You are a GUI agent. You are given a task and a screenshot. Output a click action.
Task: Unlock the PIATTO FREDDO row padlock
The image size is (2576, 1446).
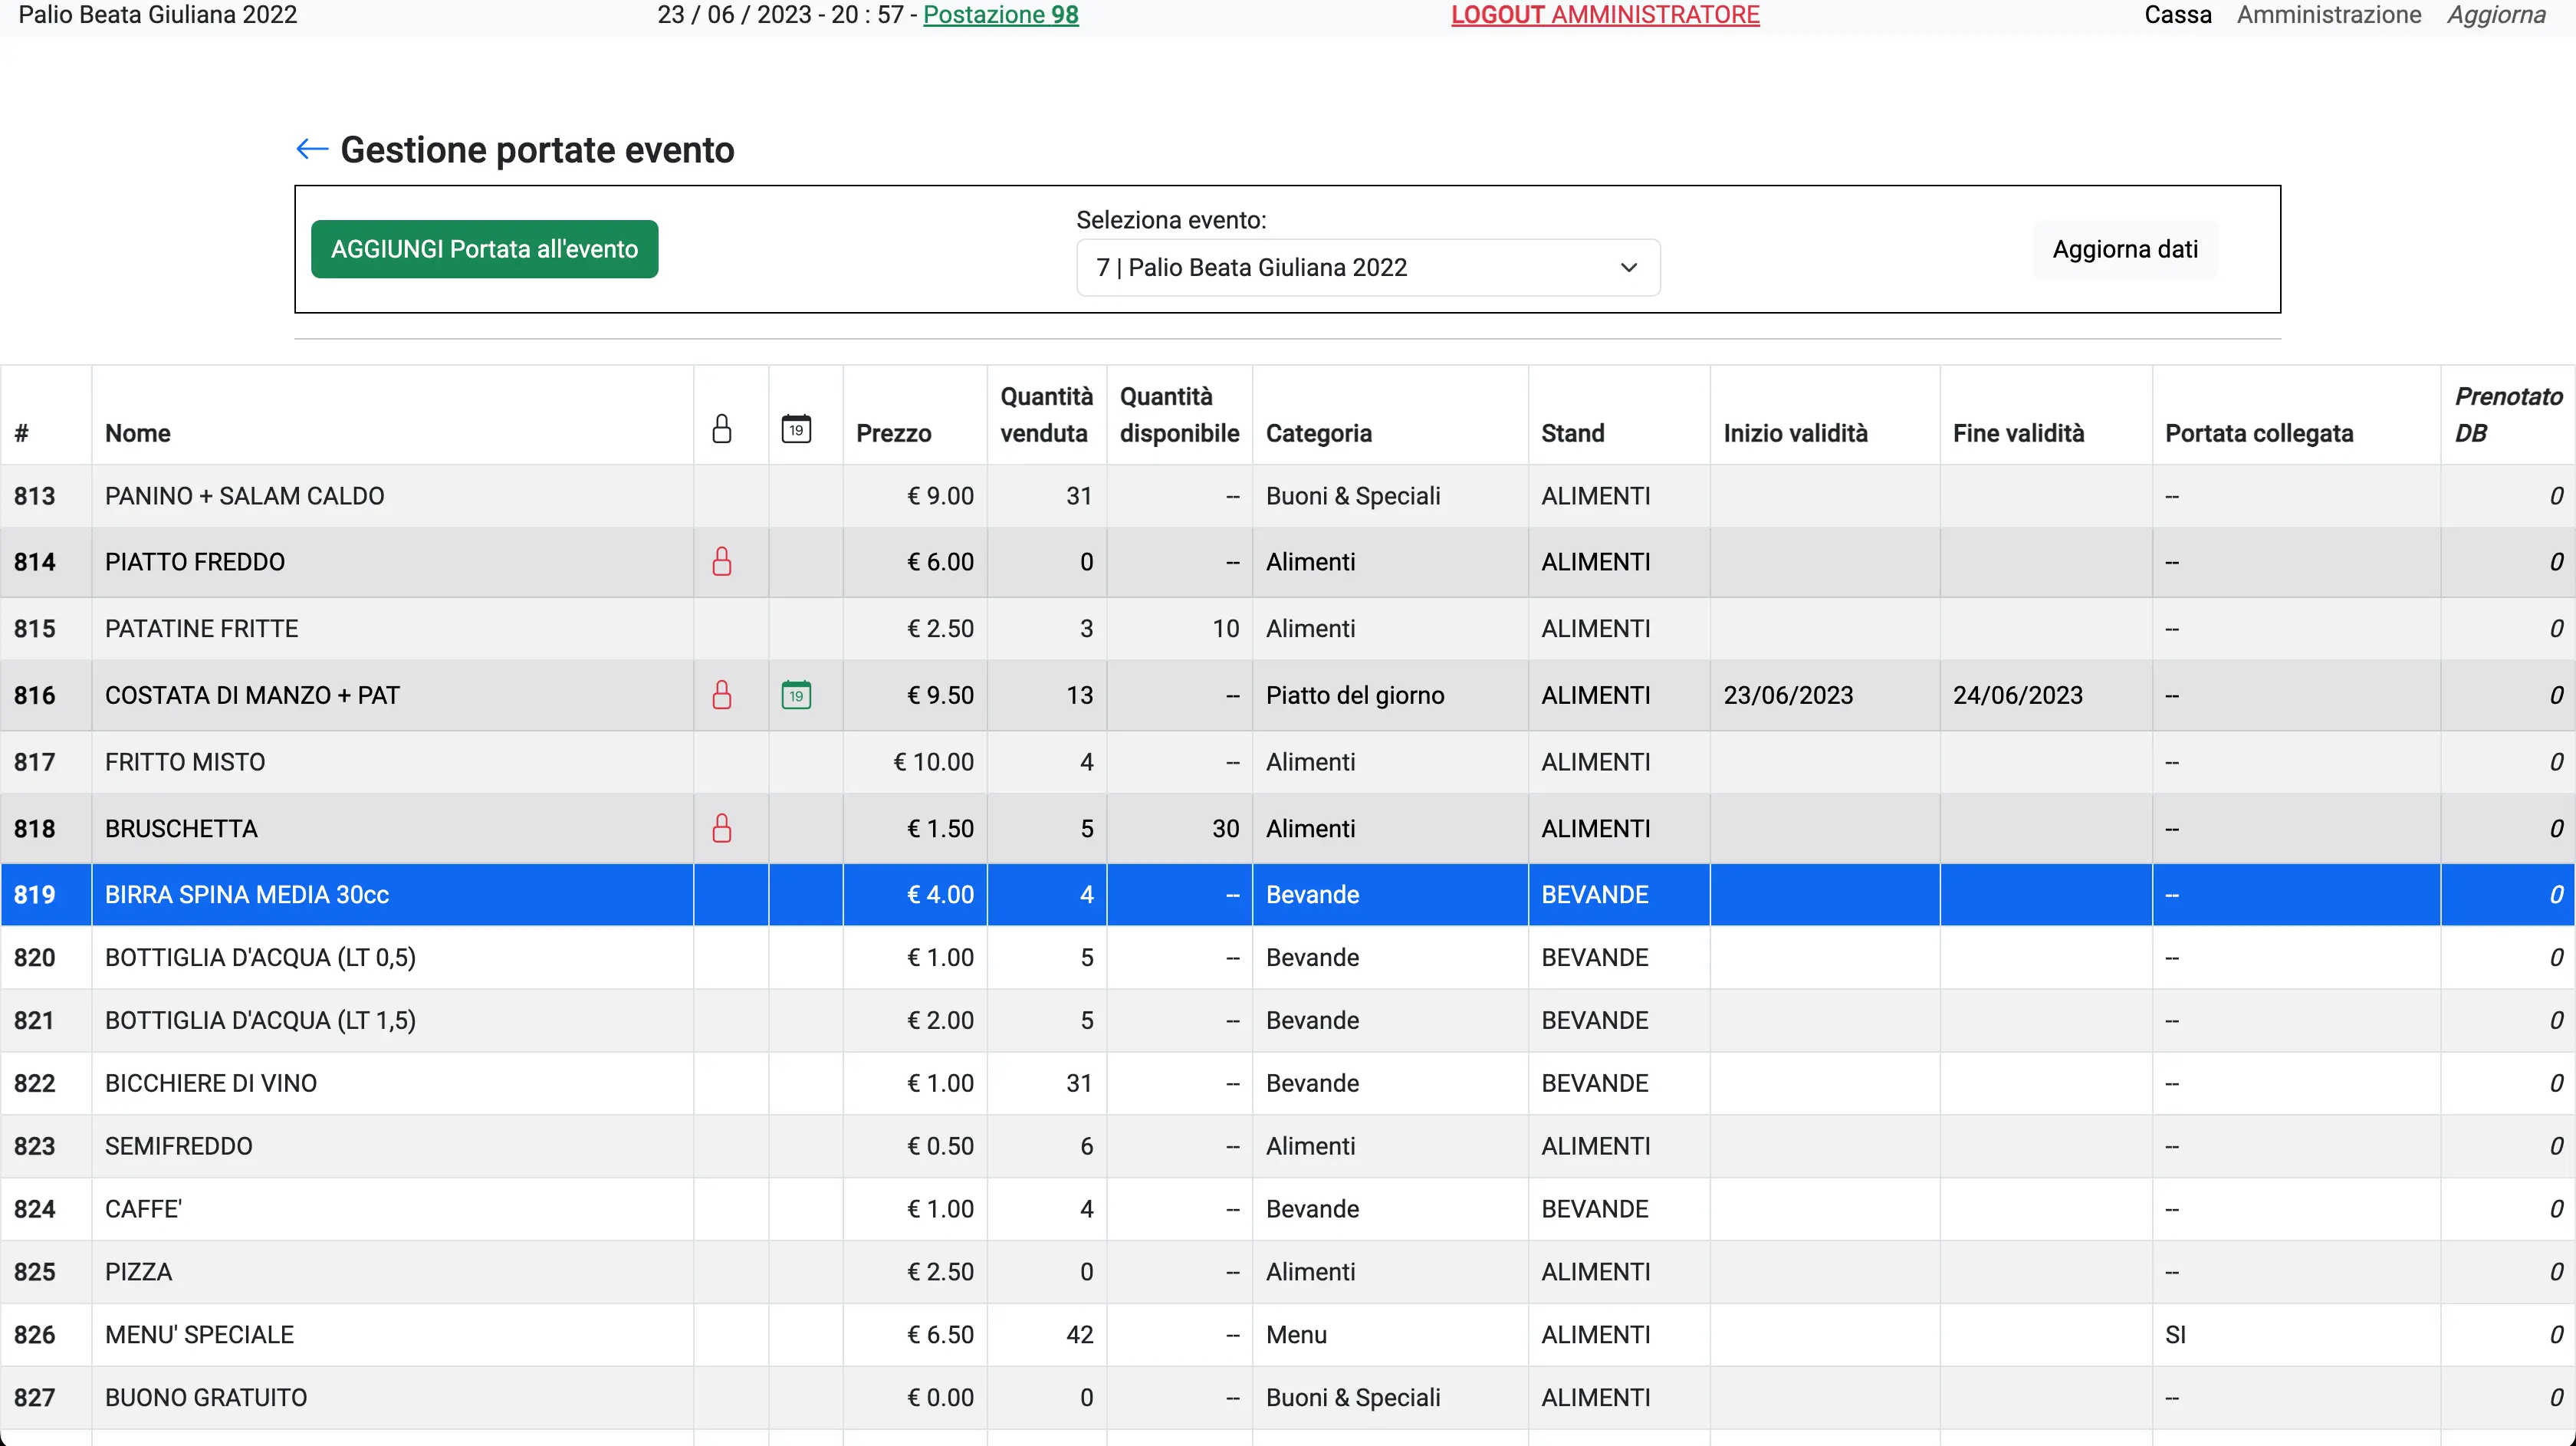pos(722,562)
